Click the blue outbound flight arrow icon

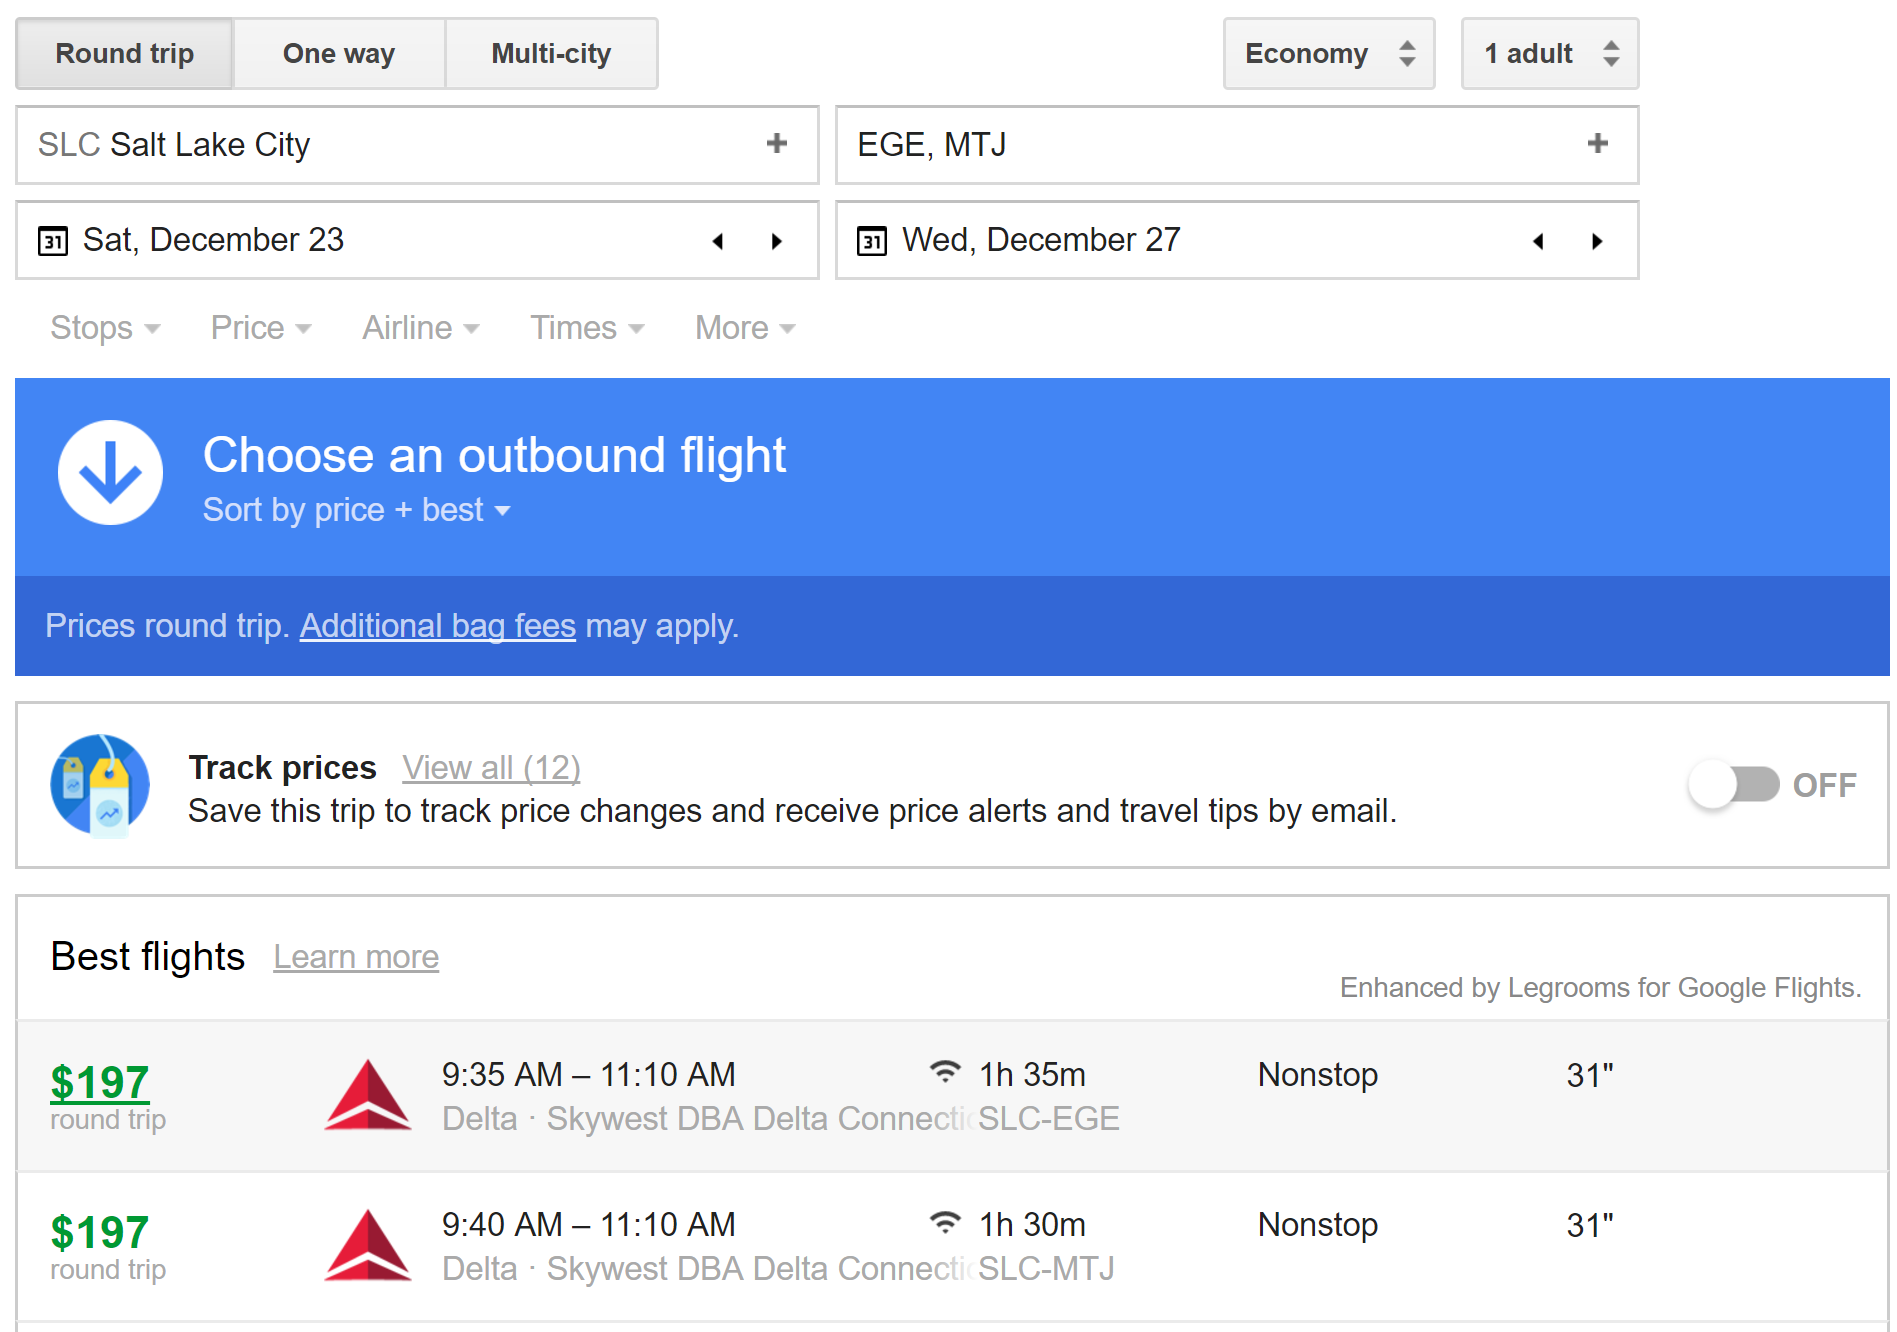tap(110, 472)
